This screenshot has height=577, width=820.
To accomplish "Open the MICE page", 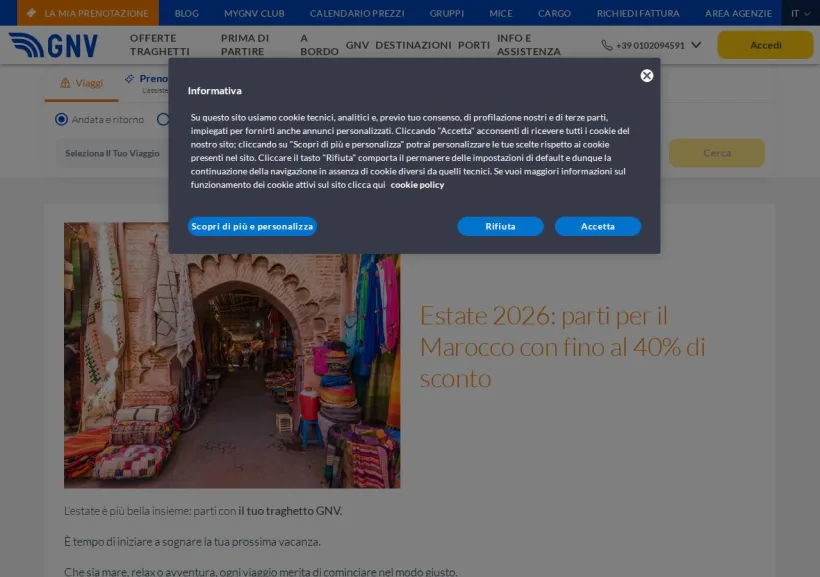I will tap(501, 13).
